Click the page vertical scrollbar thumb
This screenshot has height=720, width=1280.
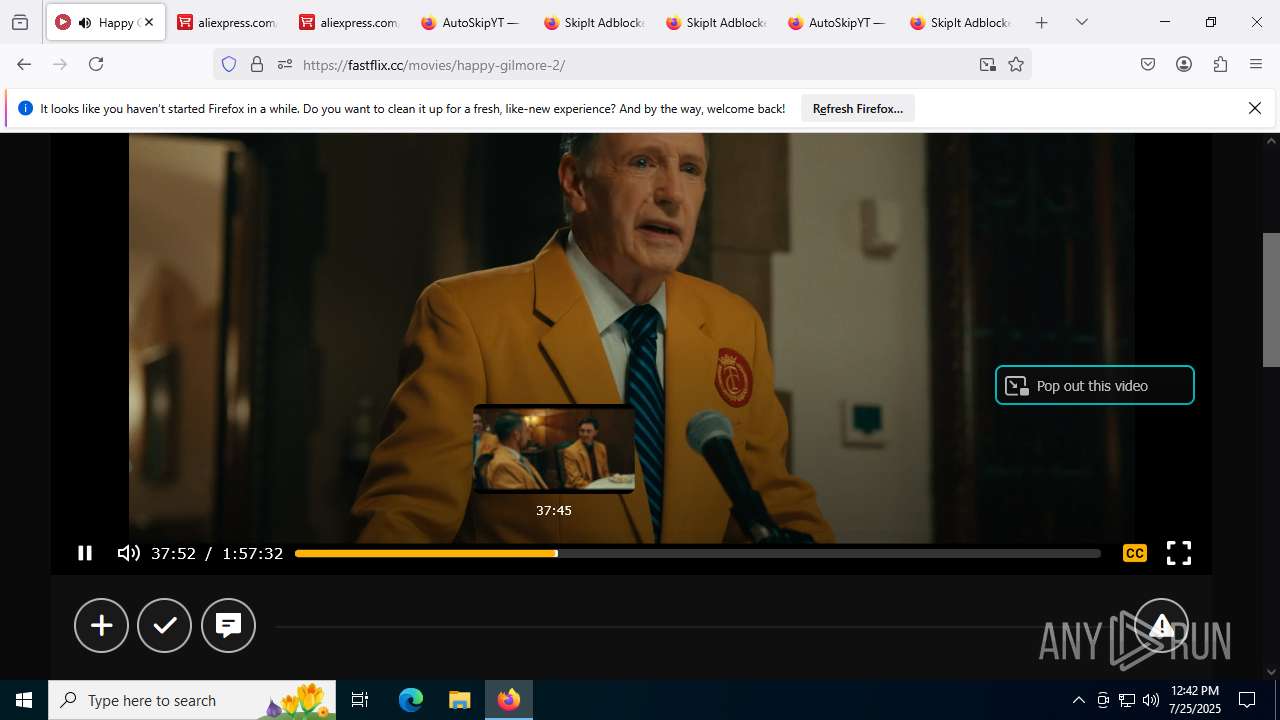[x=1271, y=300]
